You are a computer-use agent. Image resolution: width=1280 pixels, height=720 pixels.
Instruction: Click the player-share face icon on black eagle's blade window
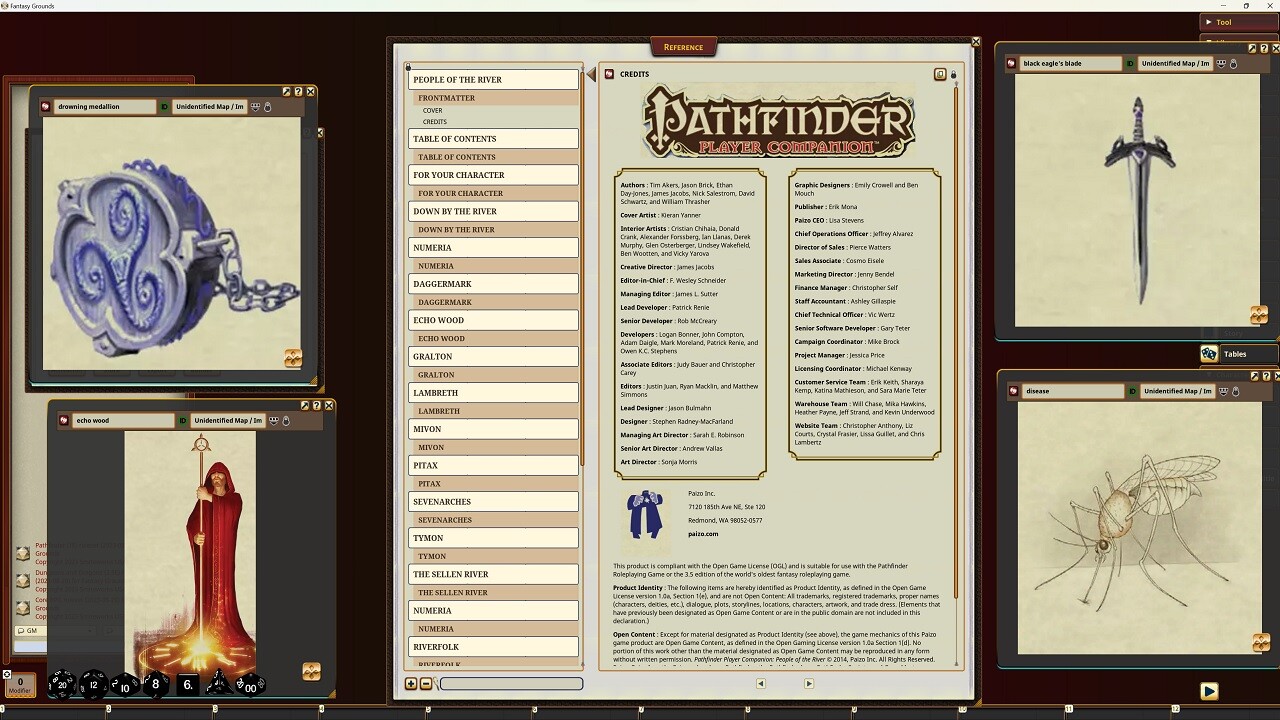(1222, 64)
